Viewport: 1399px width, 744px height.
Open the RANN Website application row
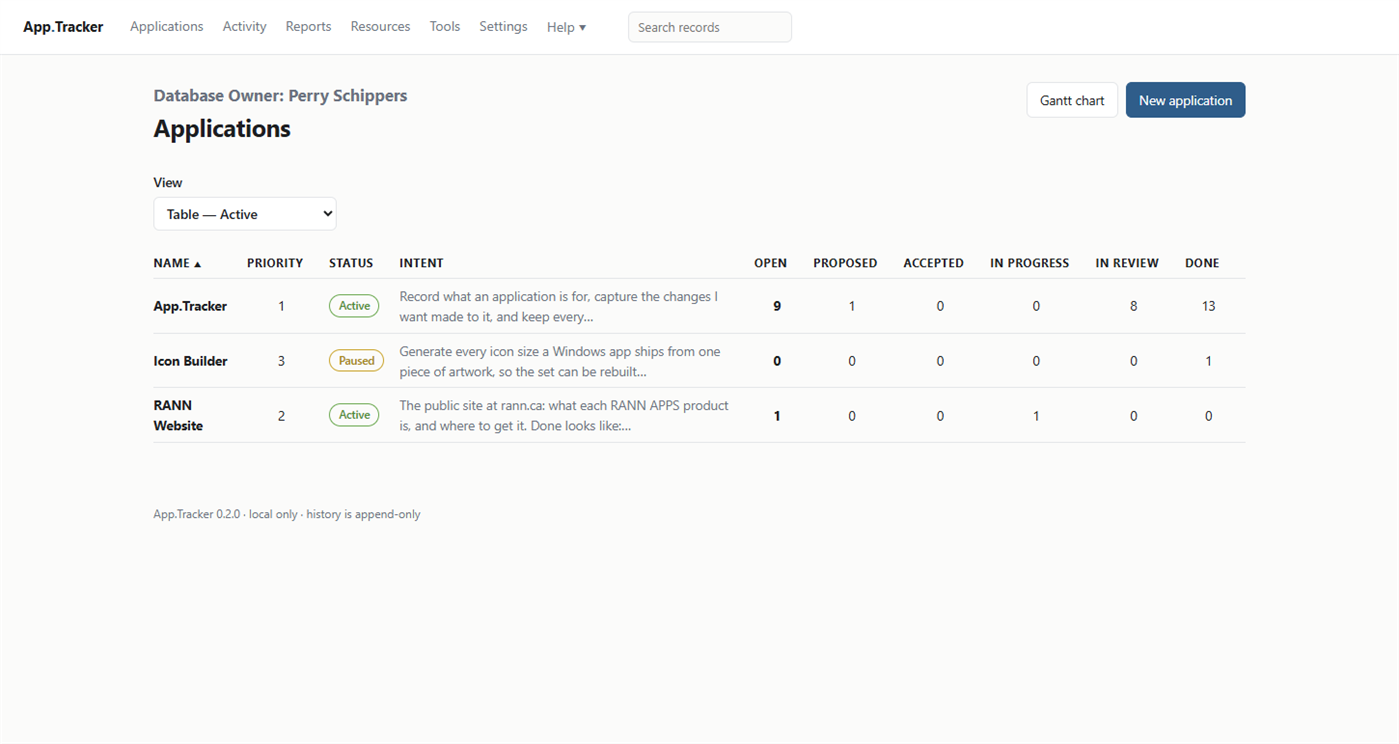(x=699, y=415)
